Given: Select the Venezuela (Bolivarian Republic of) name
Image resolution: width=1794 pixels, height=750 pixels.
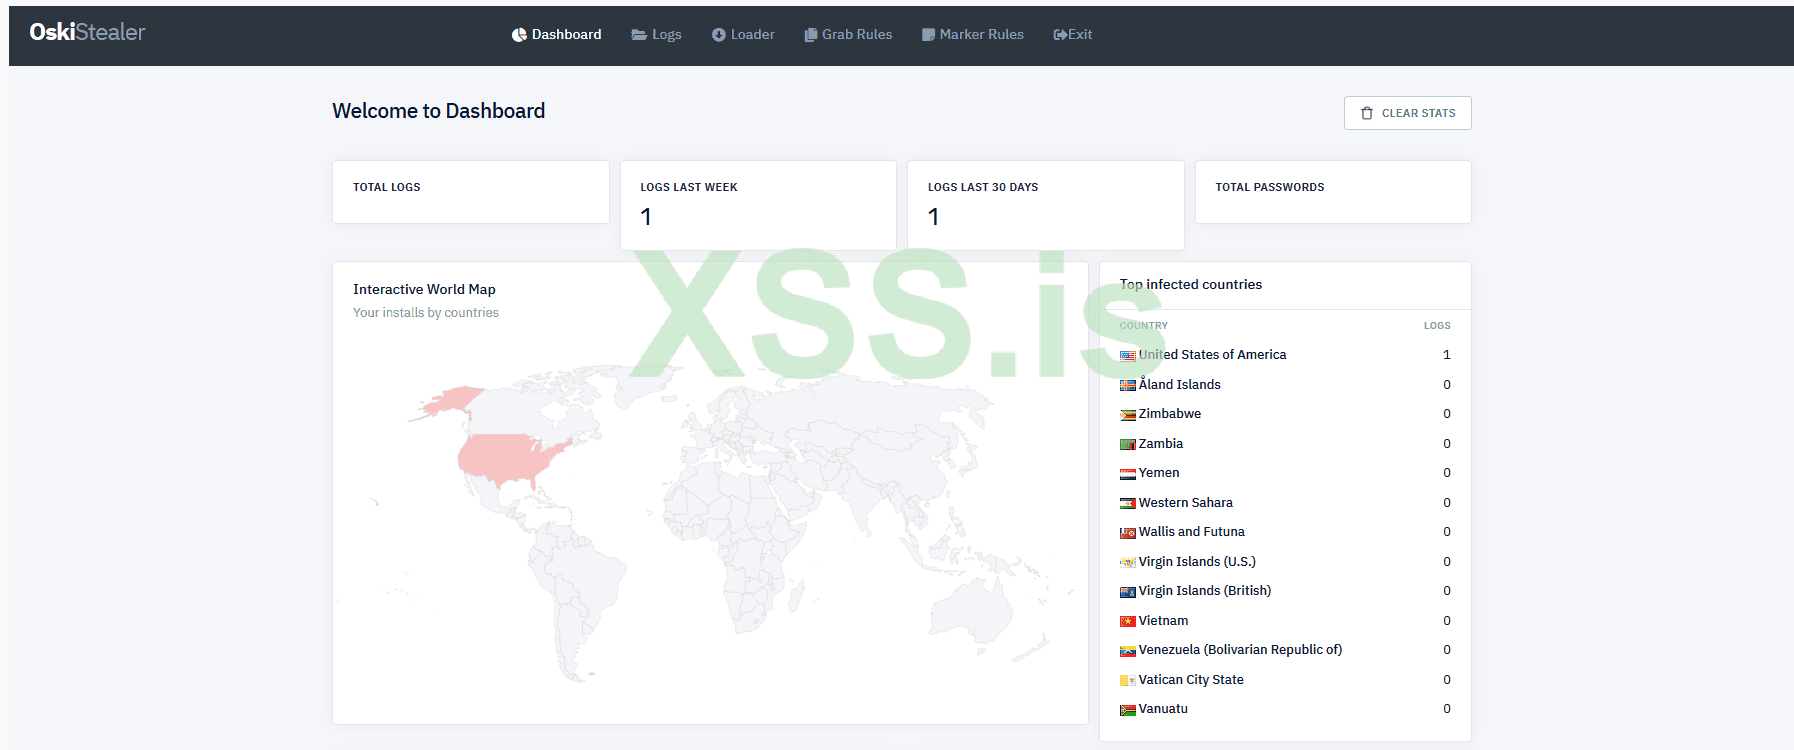Looking at the screenshot, I should [x=1241, y=650].
